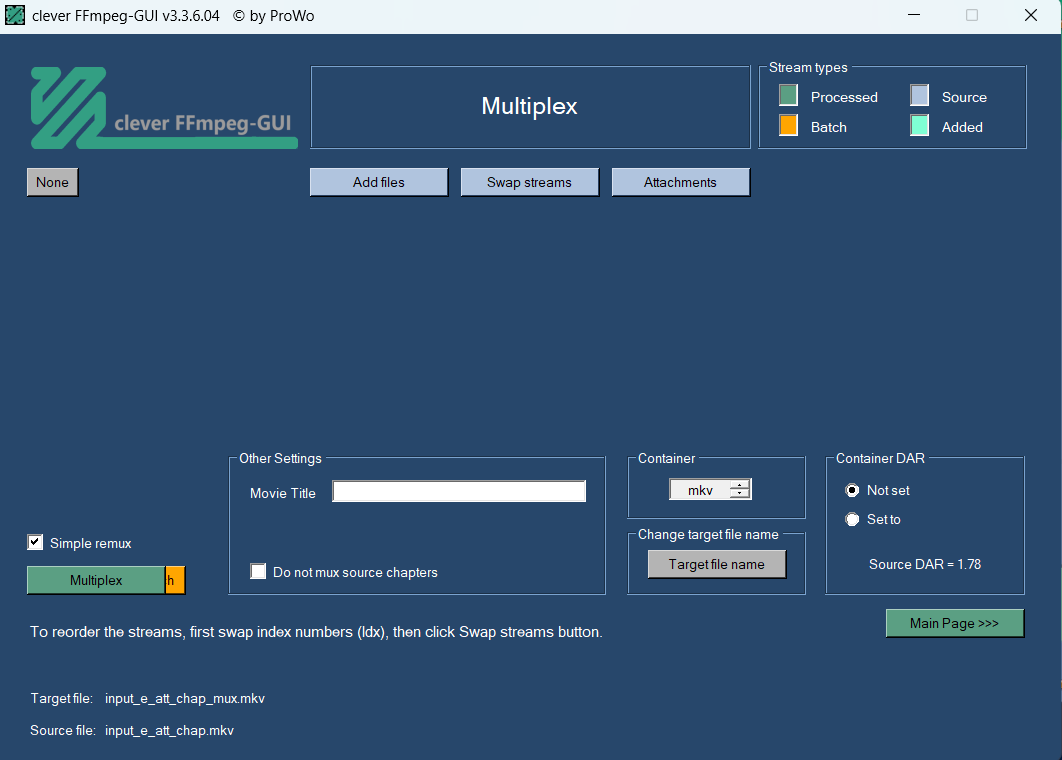Select the Set to DAR radio

click(852, 519)
